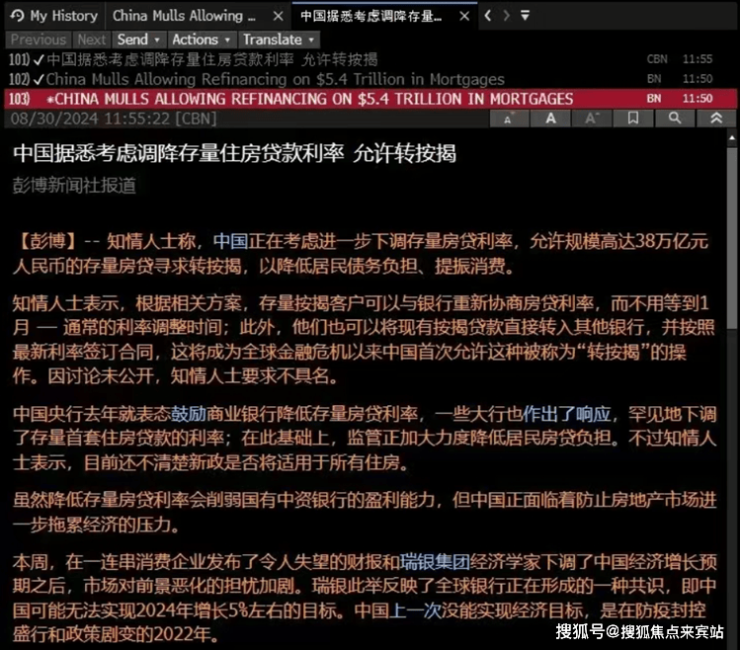Image resolution: width=740 pixels, height=650 pixels.
Task: Click CBN source label on row 101
Action: [657, 59]
